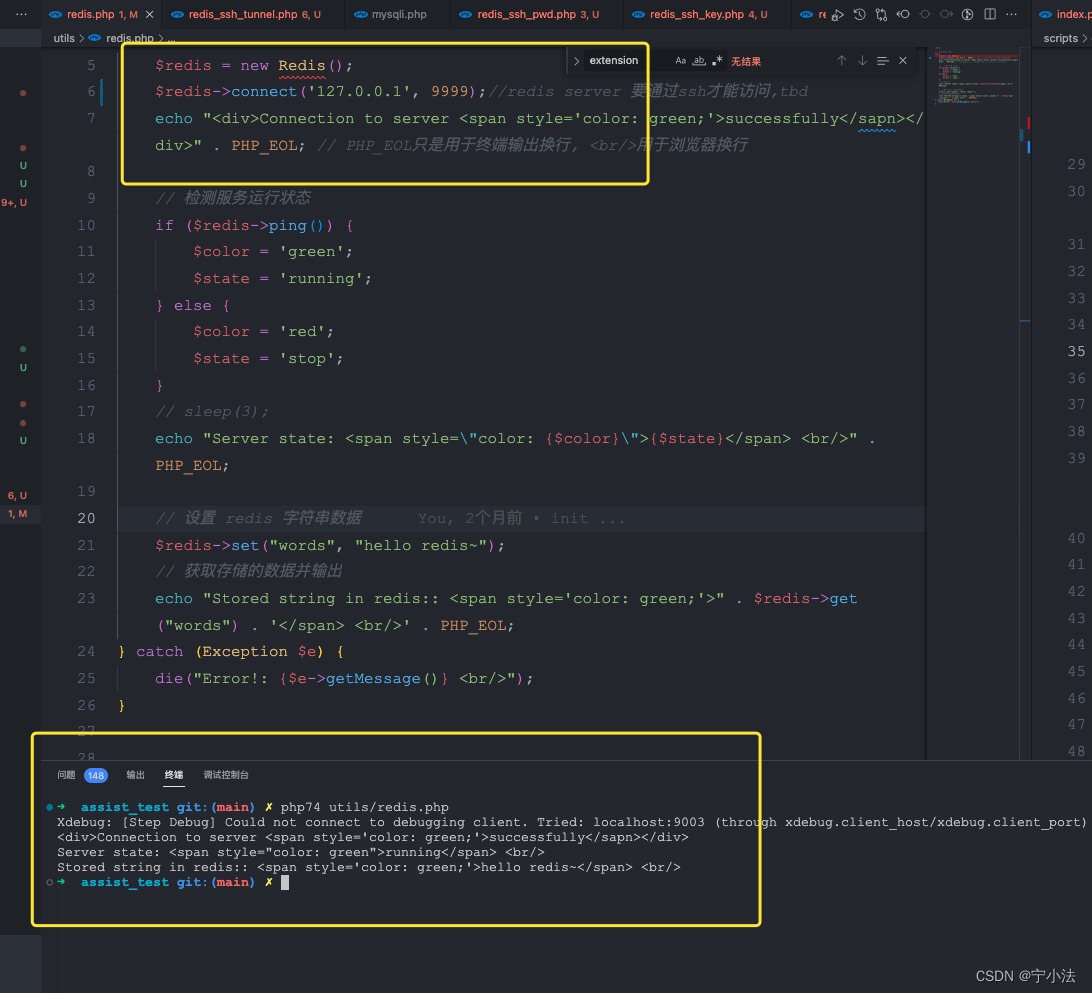1092x993 pixels.
Task: Open more editor actions with the ellipsis
Action: tap(1012, 14)
